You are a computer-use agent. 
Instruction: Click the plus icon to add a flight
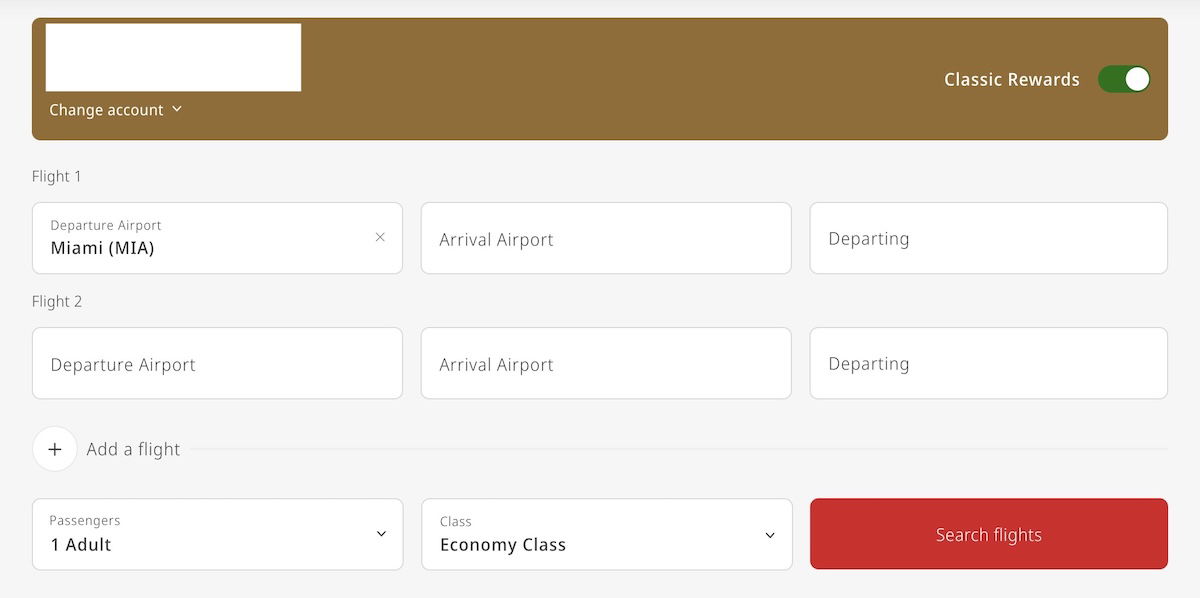tap(55, 449)
